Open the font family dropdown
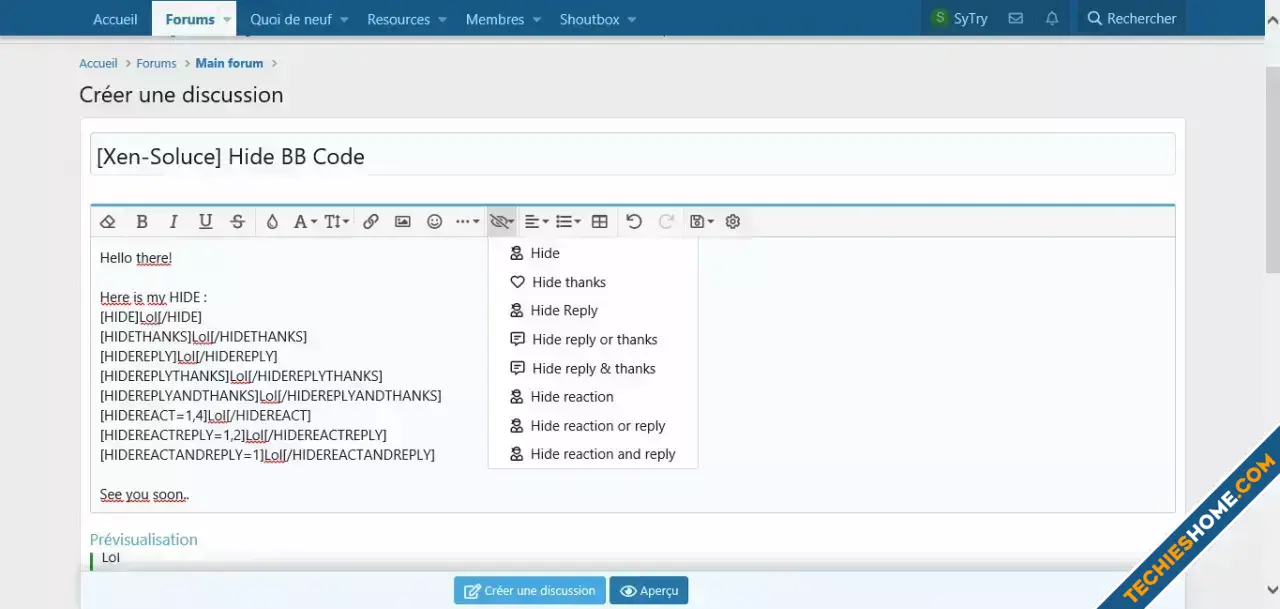This screenshot has width=1280, height=609. point(305,222)
